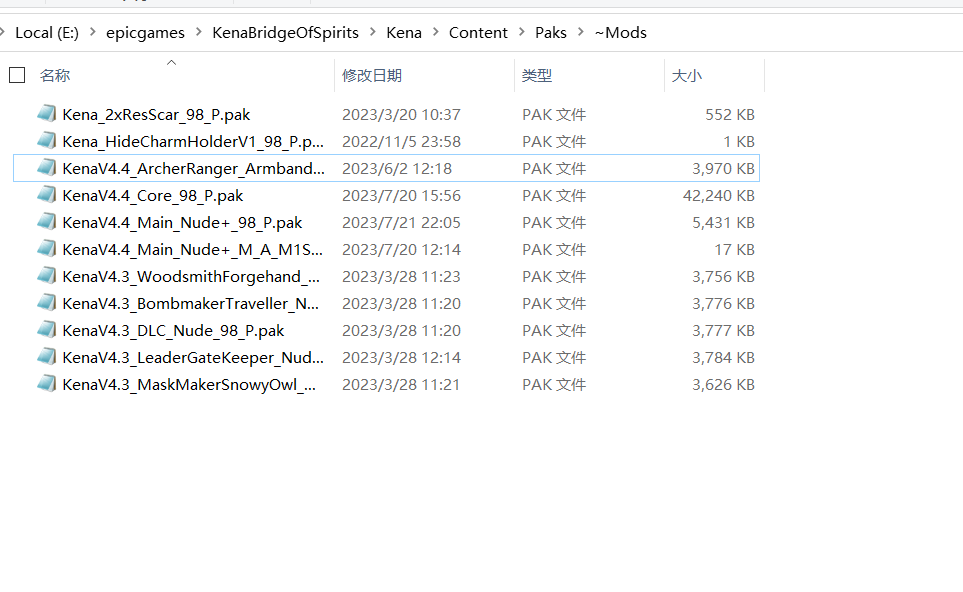Screen dimensions: 963x592
Task: Click PAK 文件 type in Kena_2xResScar row
Action: pos(554,115)
